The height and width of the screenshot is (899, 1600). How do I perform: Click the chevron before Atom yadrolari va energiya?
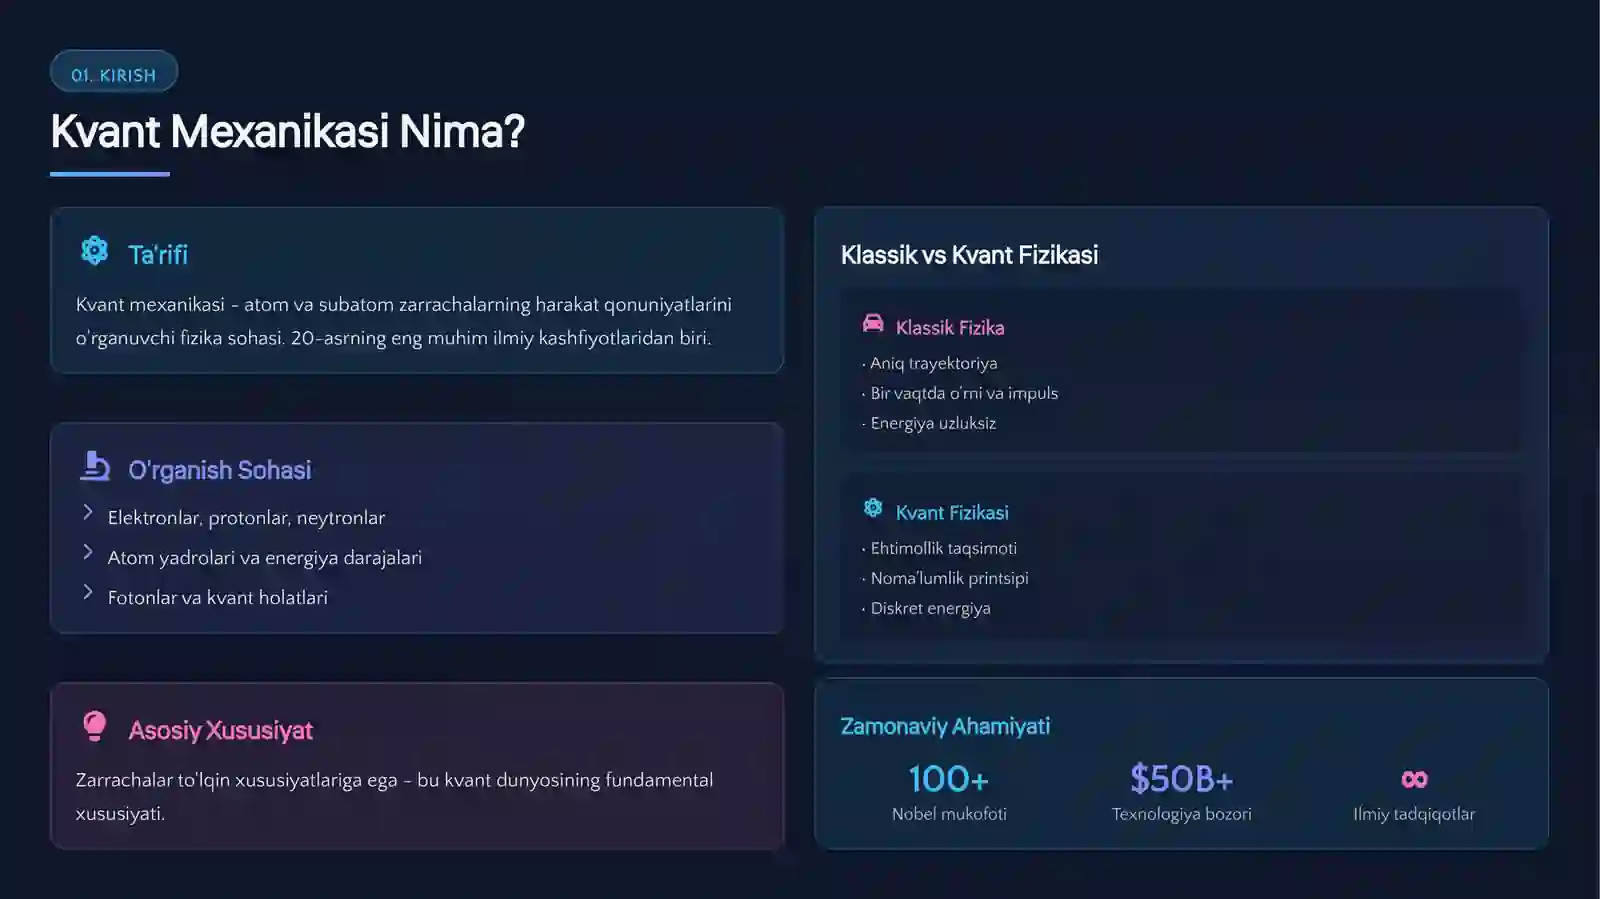click(88, 552)
